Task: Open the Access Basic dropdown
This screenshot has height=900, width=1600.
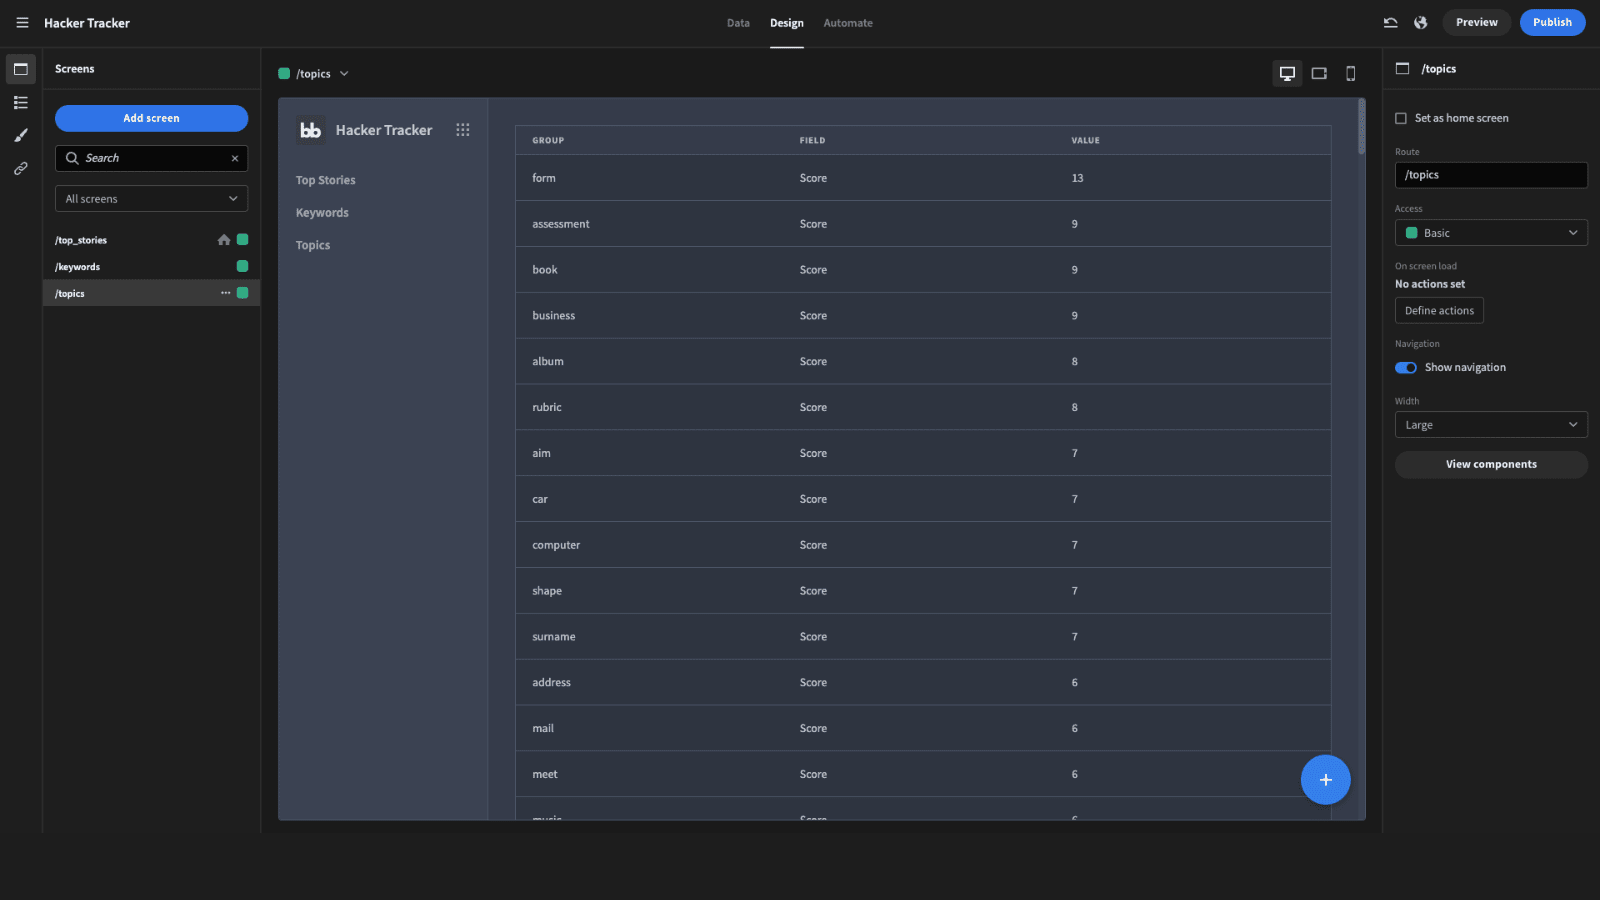Action: tap(1491, 233)
